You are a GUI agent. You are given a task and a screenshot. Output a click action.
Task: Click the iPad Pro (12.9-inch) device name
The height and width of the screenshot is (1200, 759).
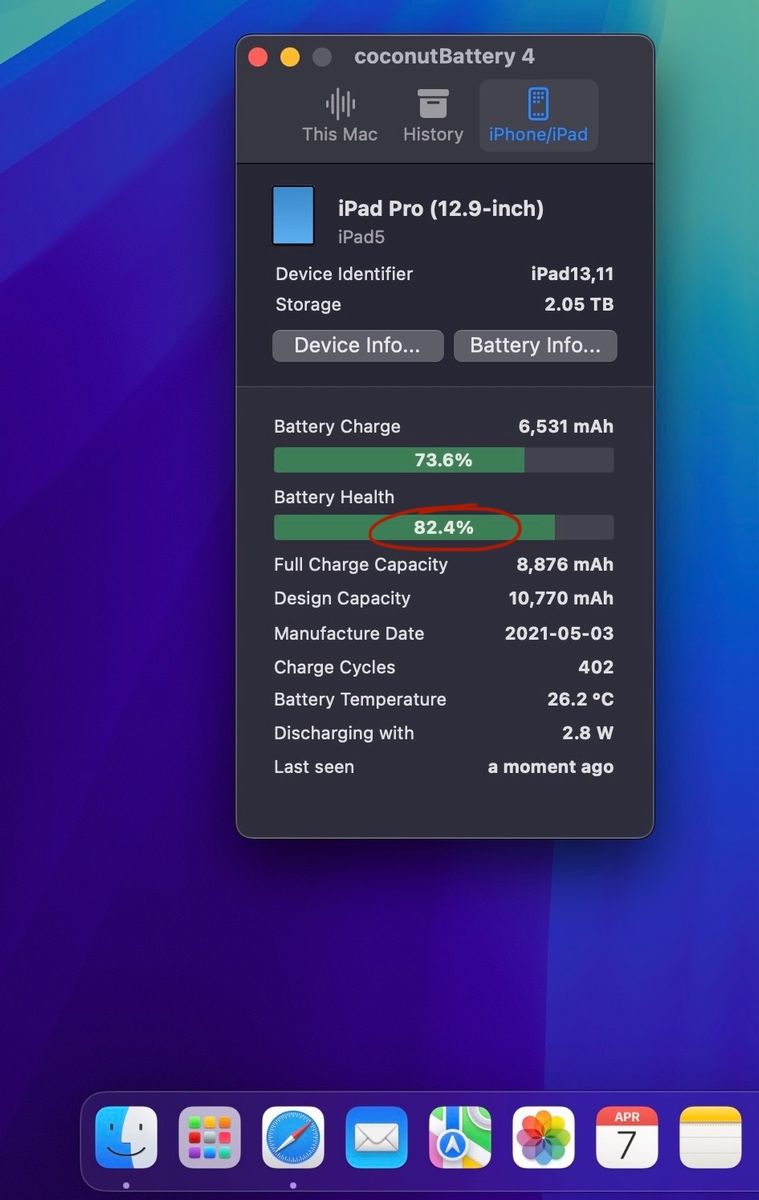click(441, 209)
